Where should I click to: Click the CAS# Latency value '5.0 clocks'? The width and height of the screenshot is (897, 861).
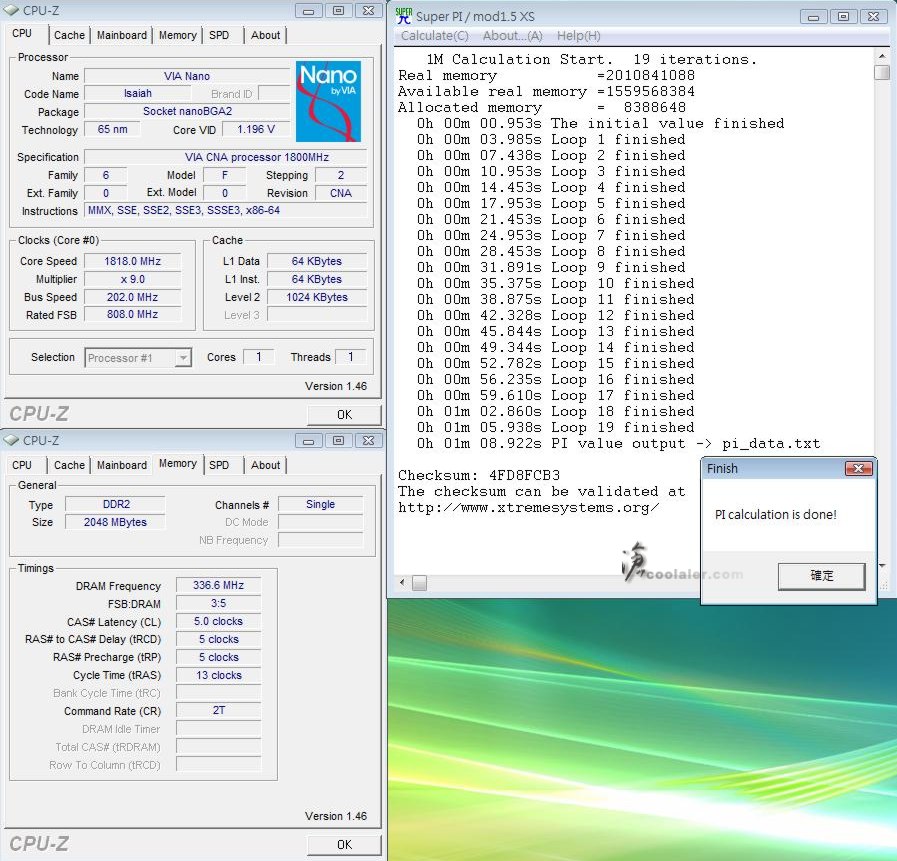click(219, 621)
